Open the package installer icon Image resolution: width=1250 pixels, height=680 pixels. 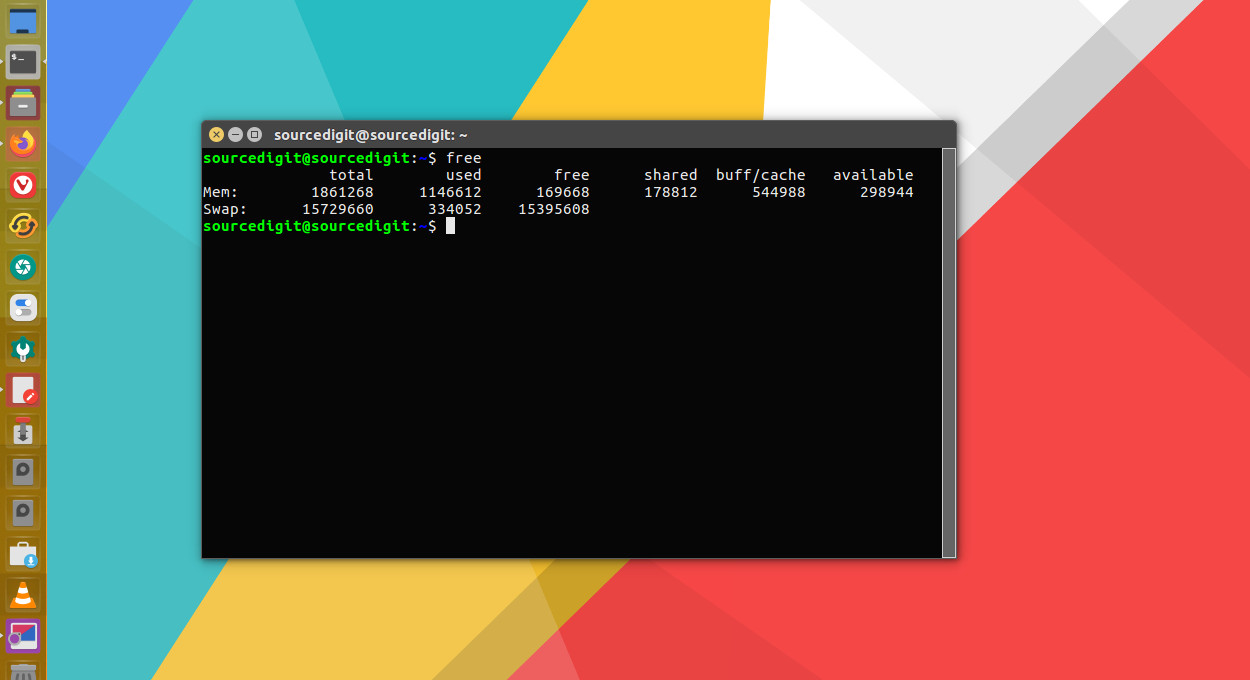click(x=22, y=430)
